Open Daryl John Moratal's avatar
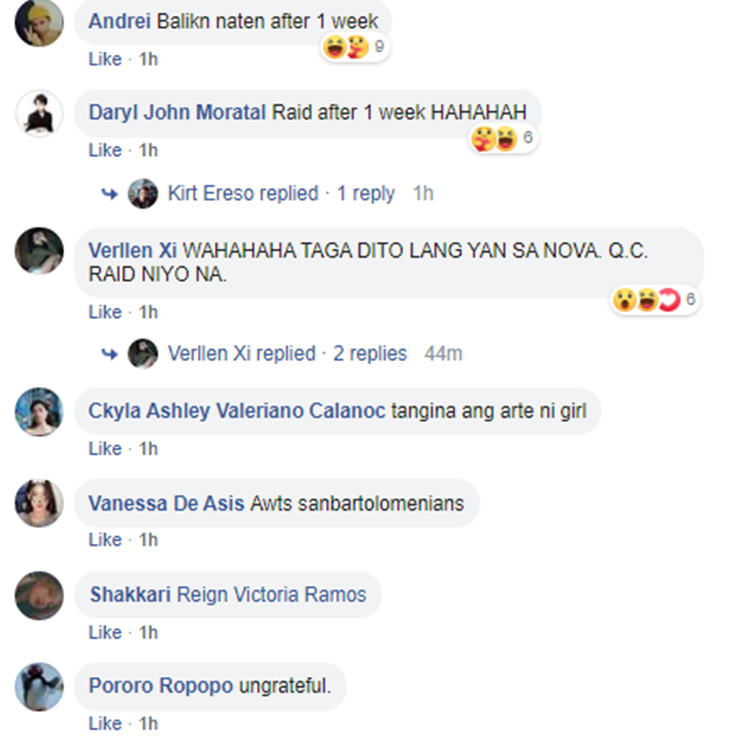The height and width of the screenshot is (742, 750). coord(39,113)
